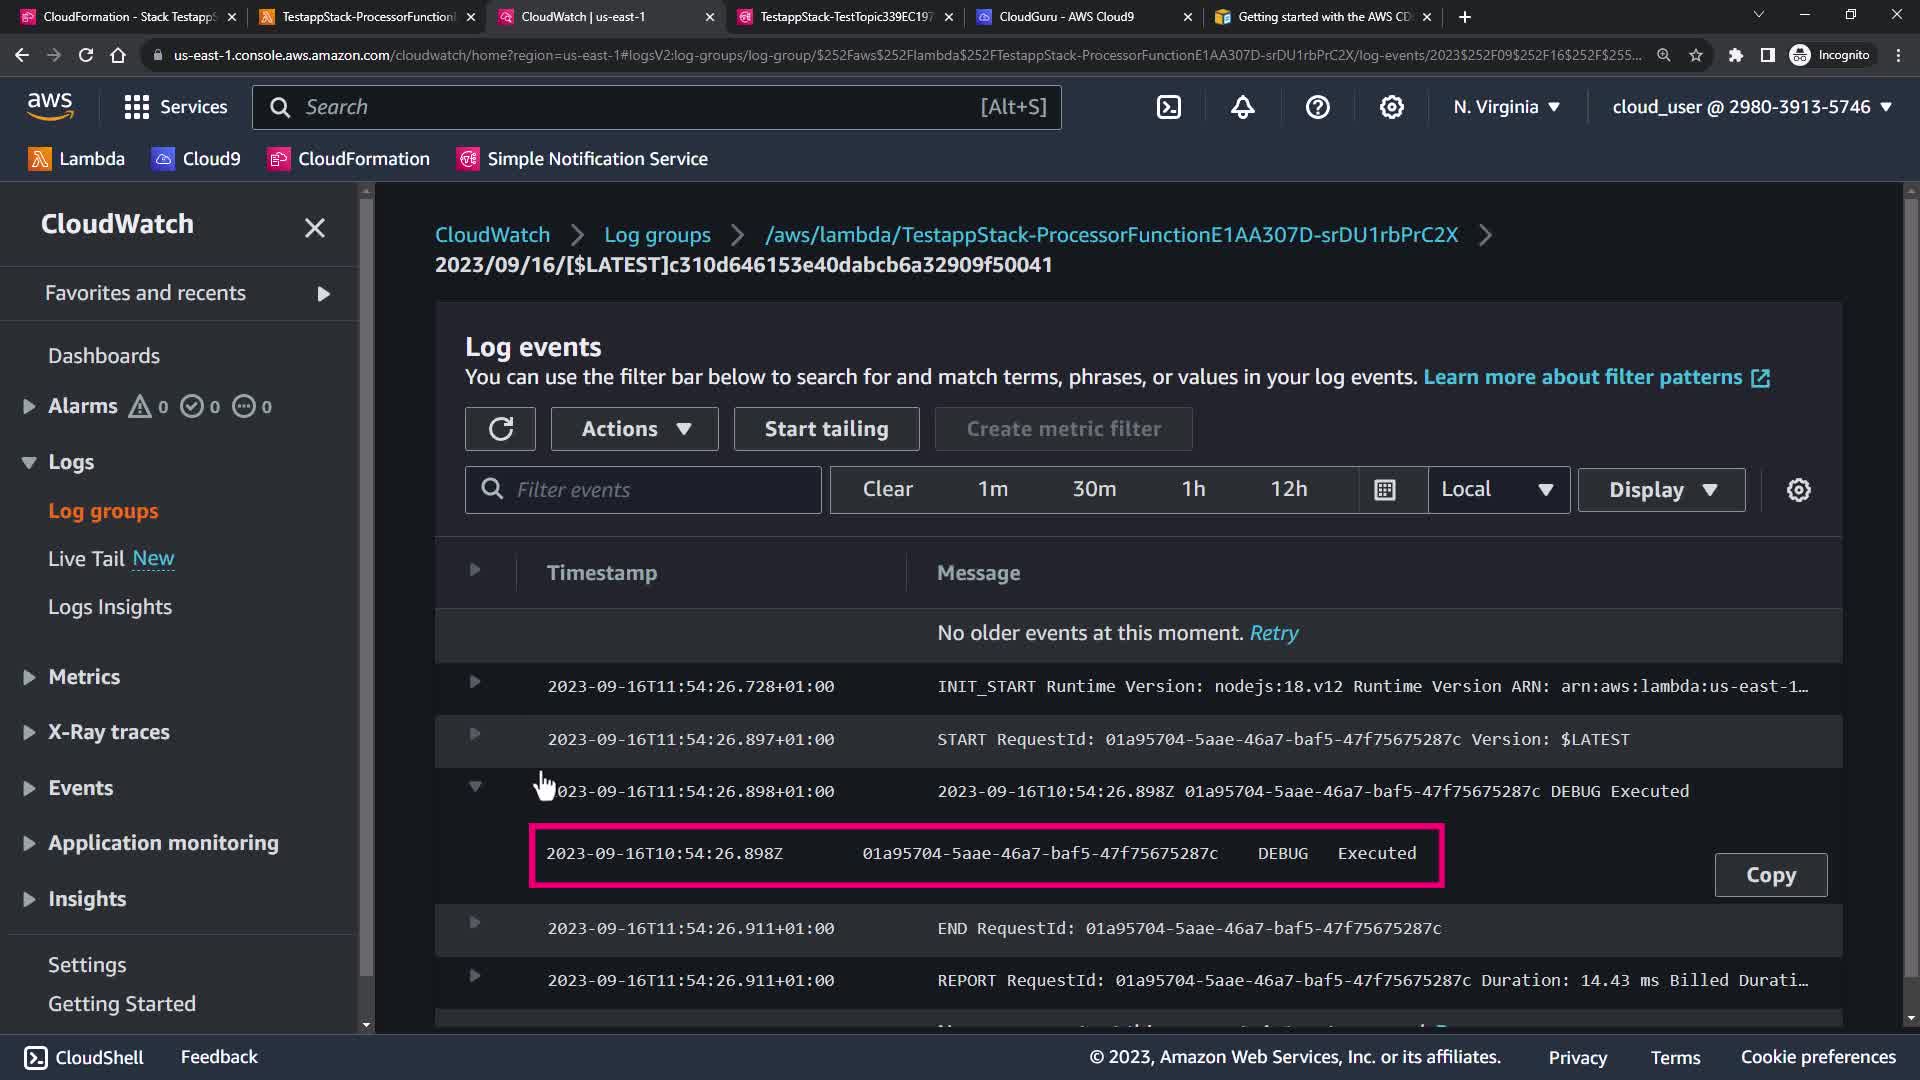
Task: Open log events preferences gear icon
Action: 1798,490
